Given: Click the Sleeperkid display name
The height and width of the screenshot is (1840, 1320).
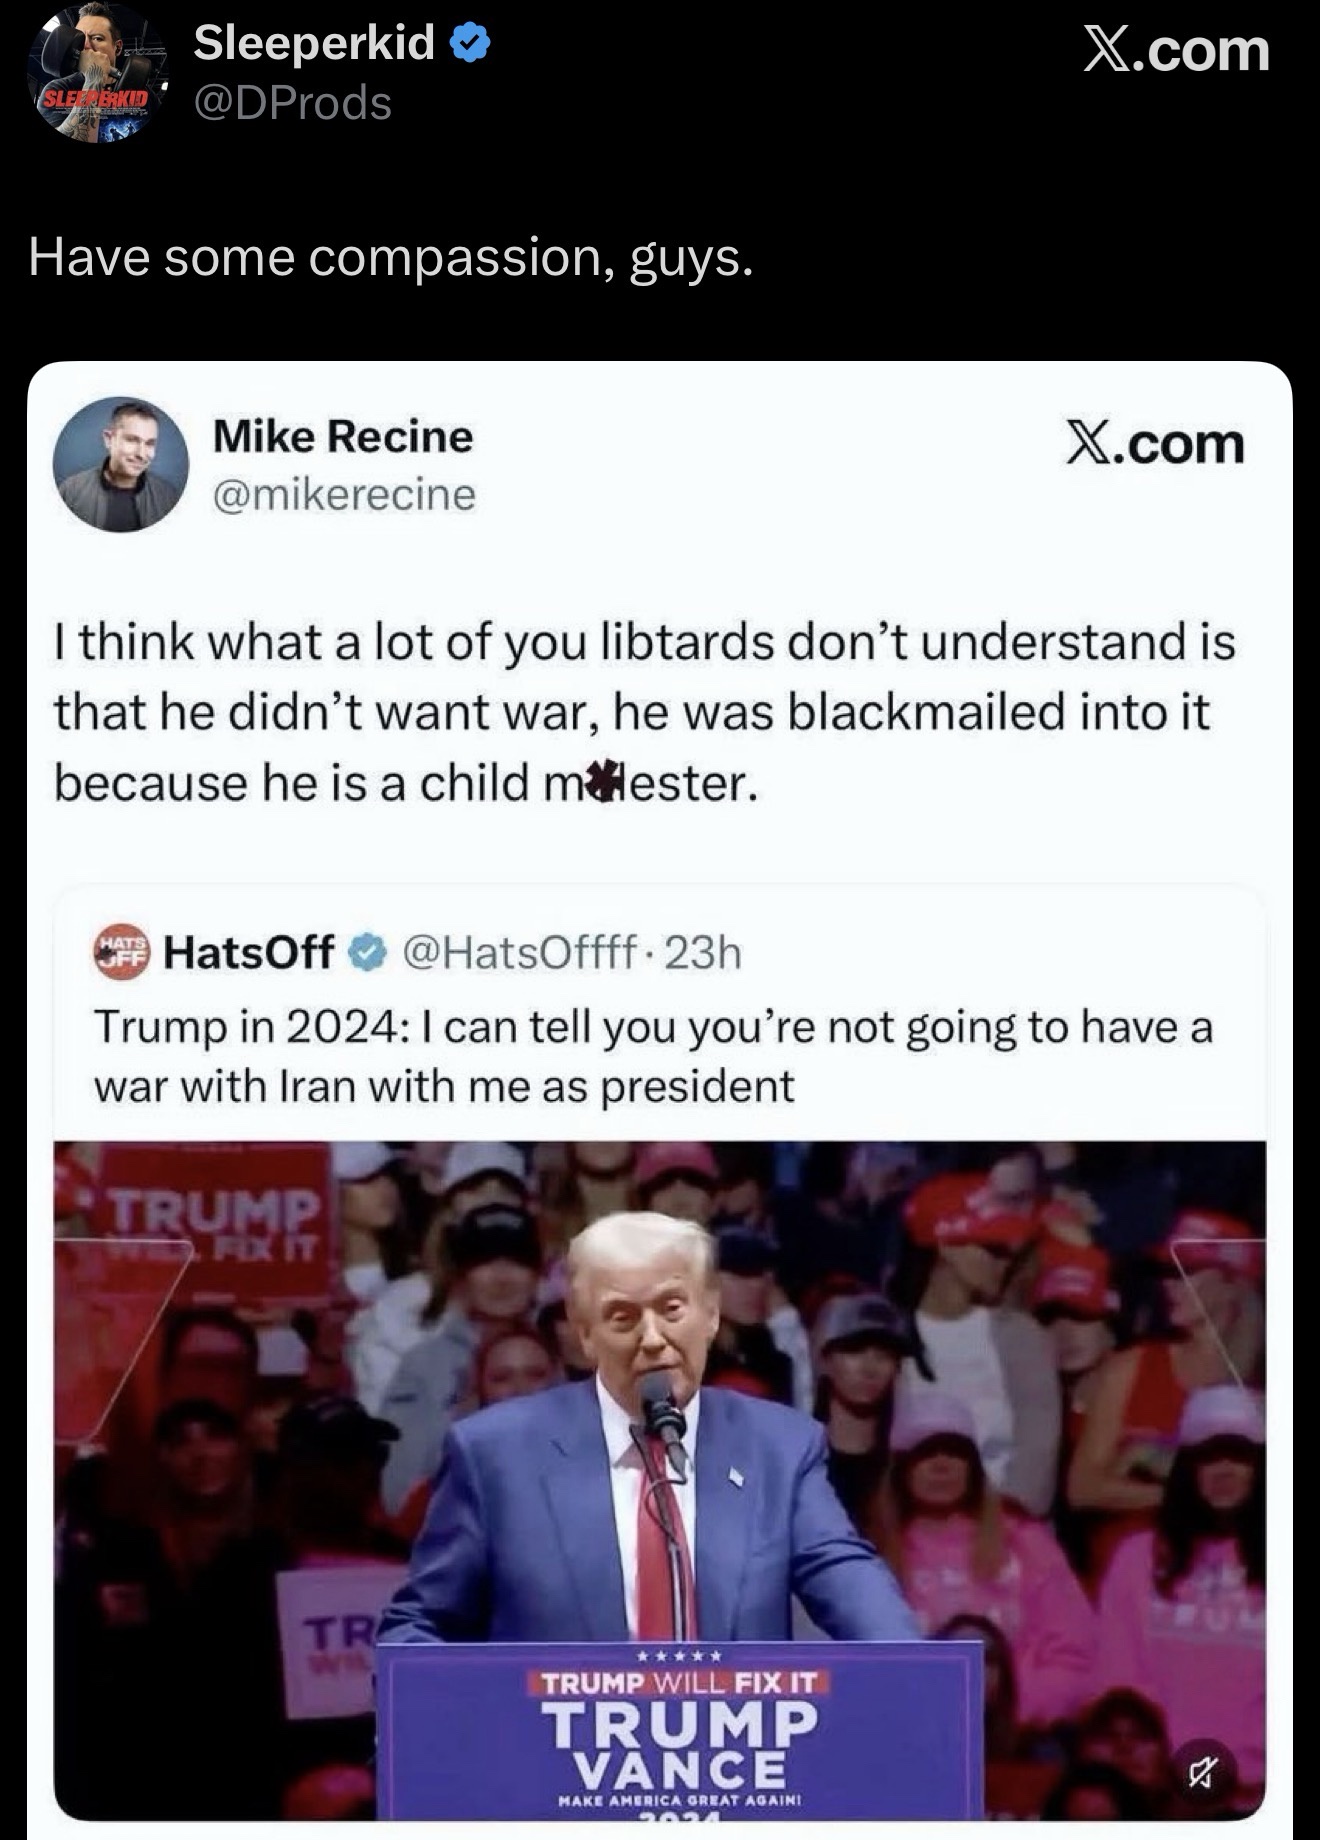Looking at the screenshot, I should coord(314,43).
